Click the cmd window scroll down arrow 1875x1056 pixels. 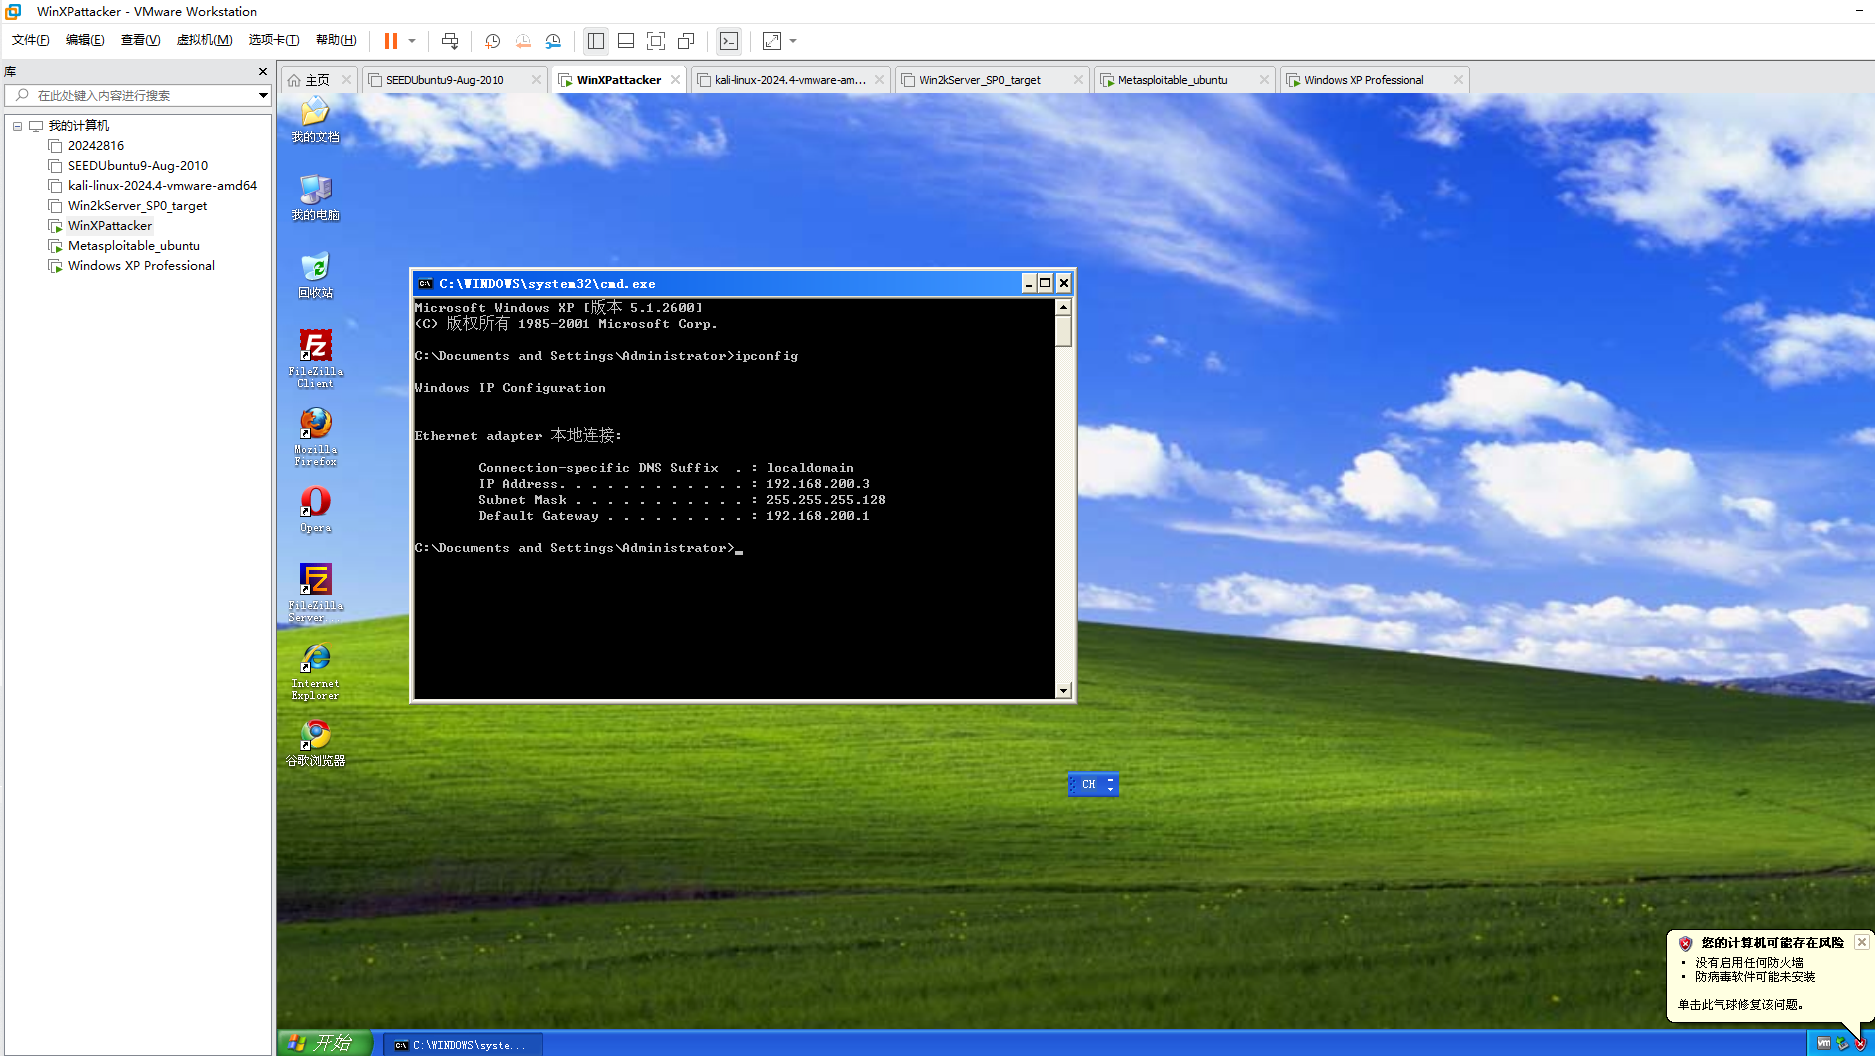(x=1063, y=691)
